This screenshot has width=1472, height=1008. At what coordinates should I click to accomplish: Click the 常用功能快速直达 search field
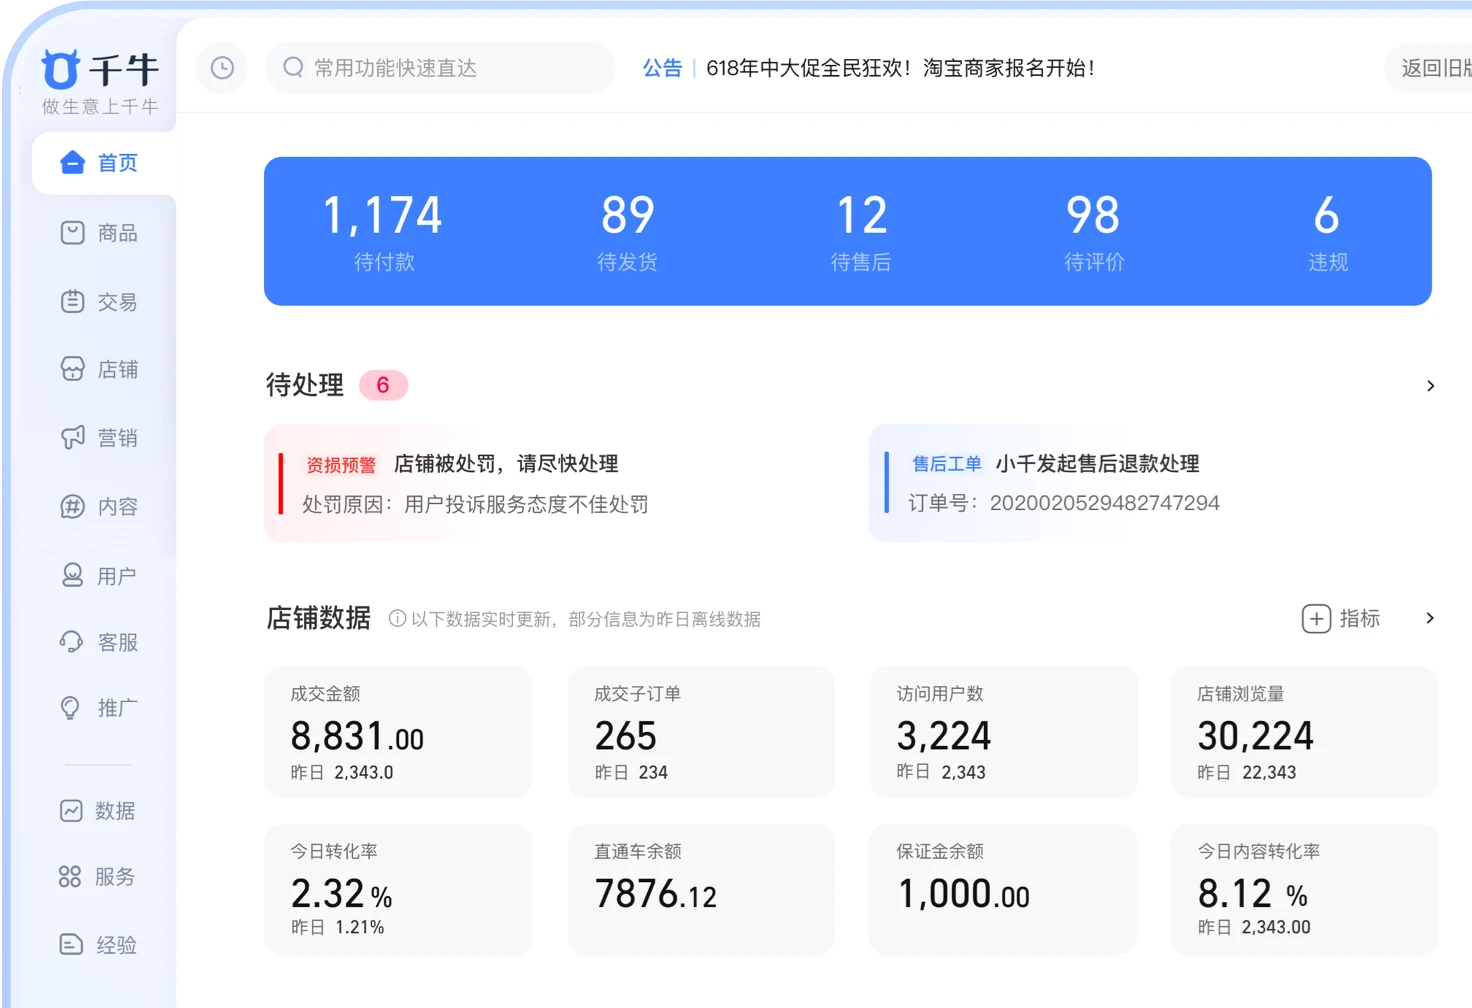(440, 68)
